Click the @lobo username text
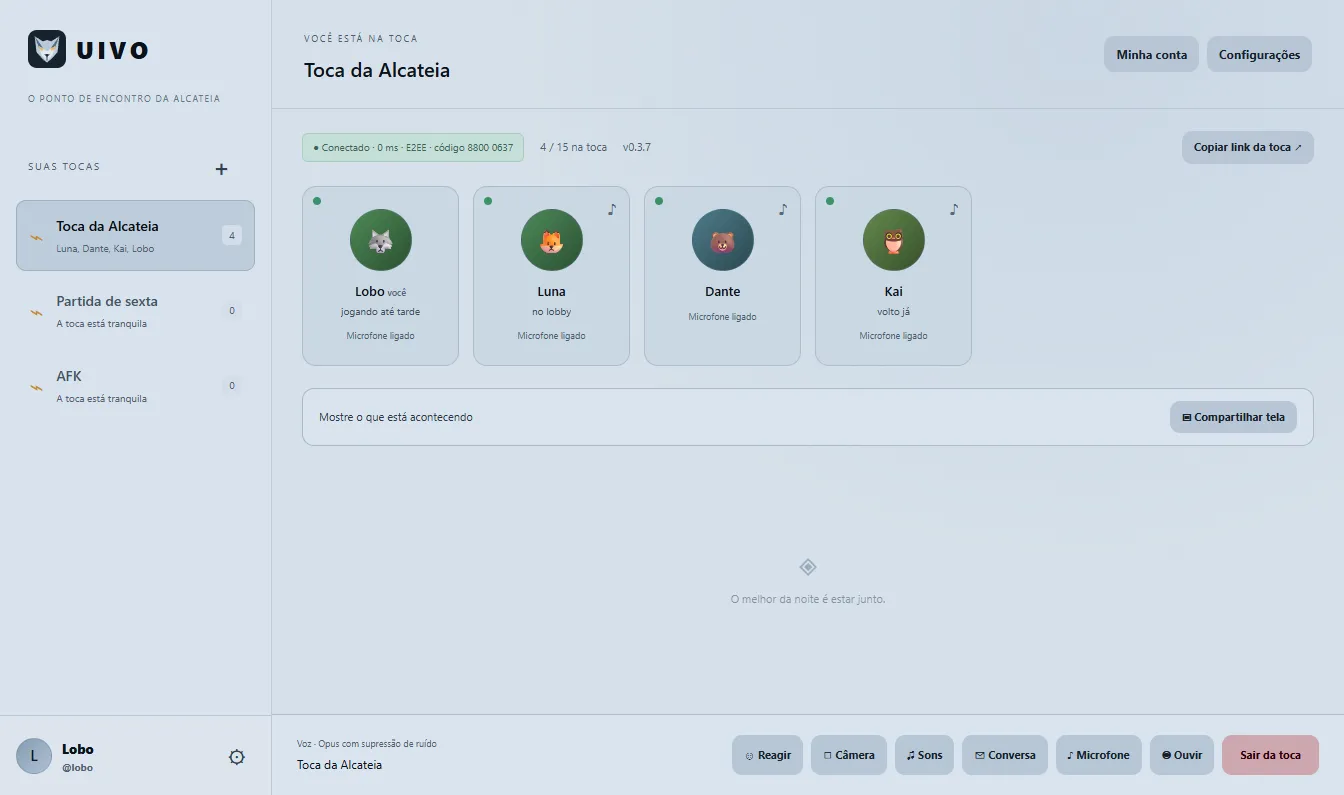The height and width of the screenshot is (795, 1344). tap(77, 768)
